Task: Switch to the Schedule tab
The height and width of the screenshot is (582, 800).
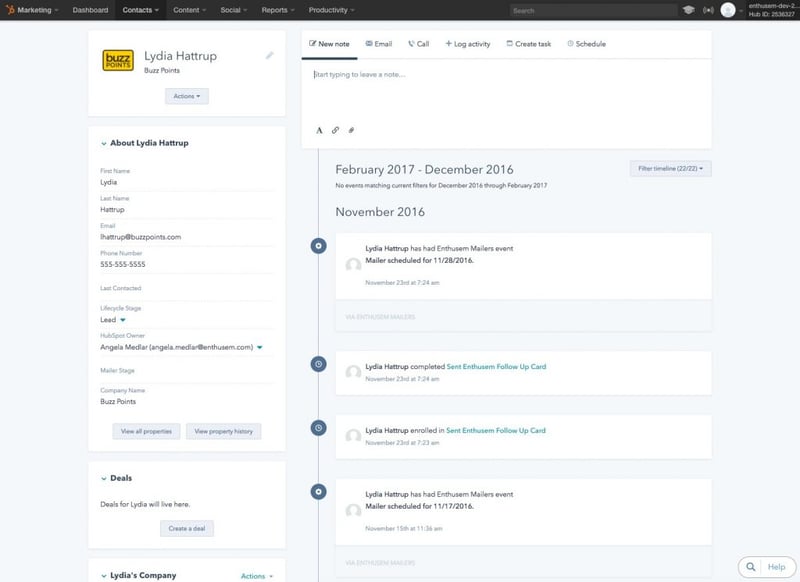Action: point(586,44)
